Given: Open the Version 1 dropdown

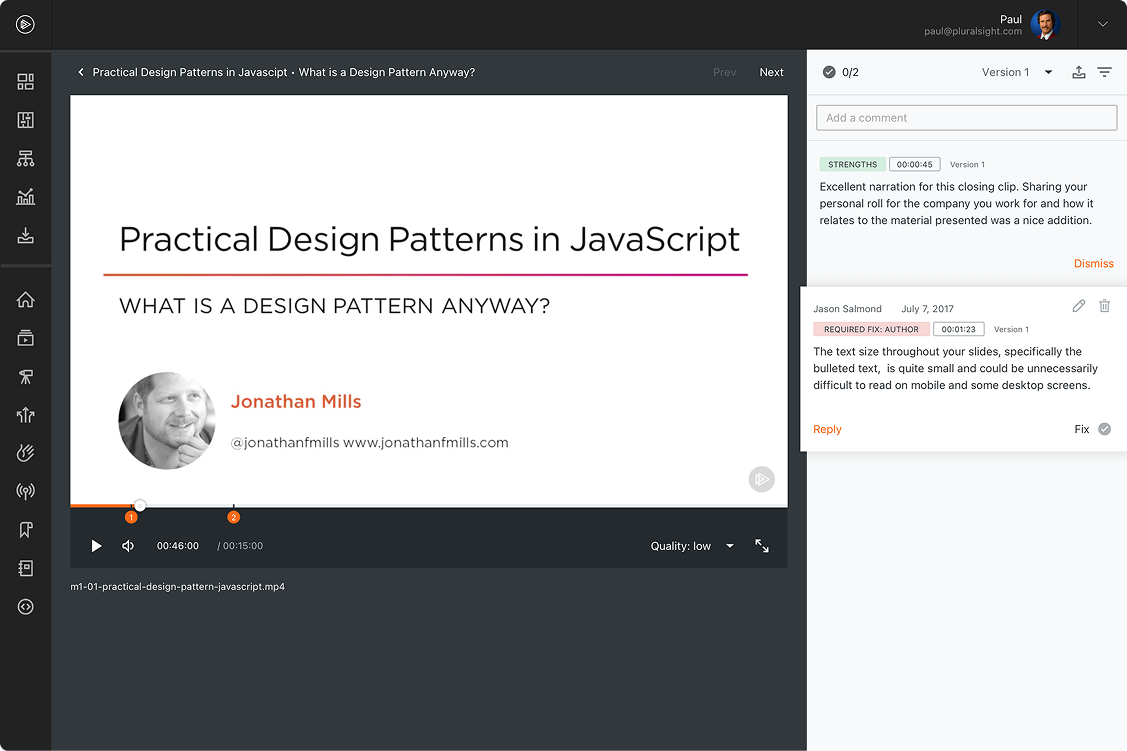Looking at the screenshot, I should 1017,72.
